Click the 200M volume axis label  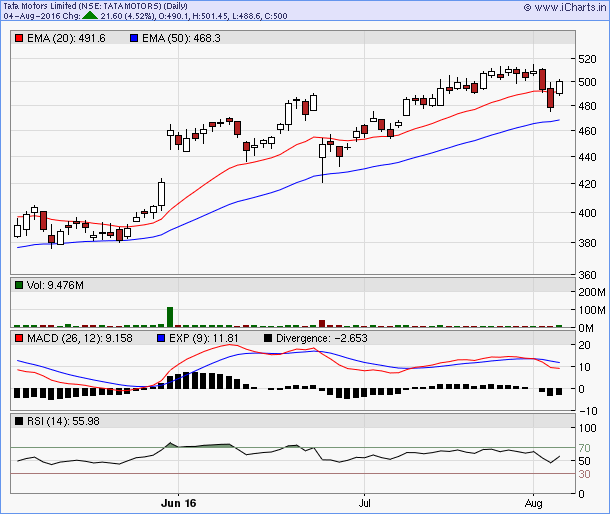pos(592,292)
